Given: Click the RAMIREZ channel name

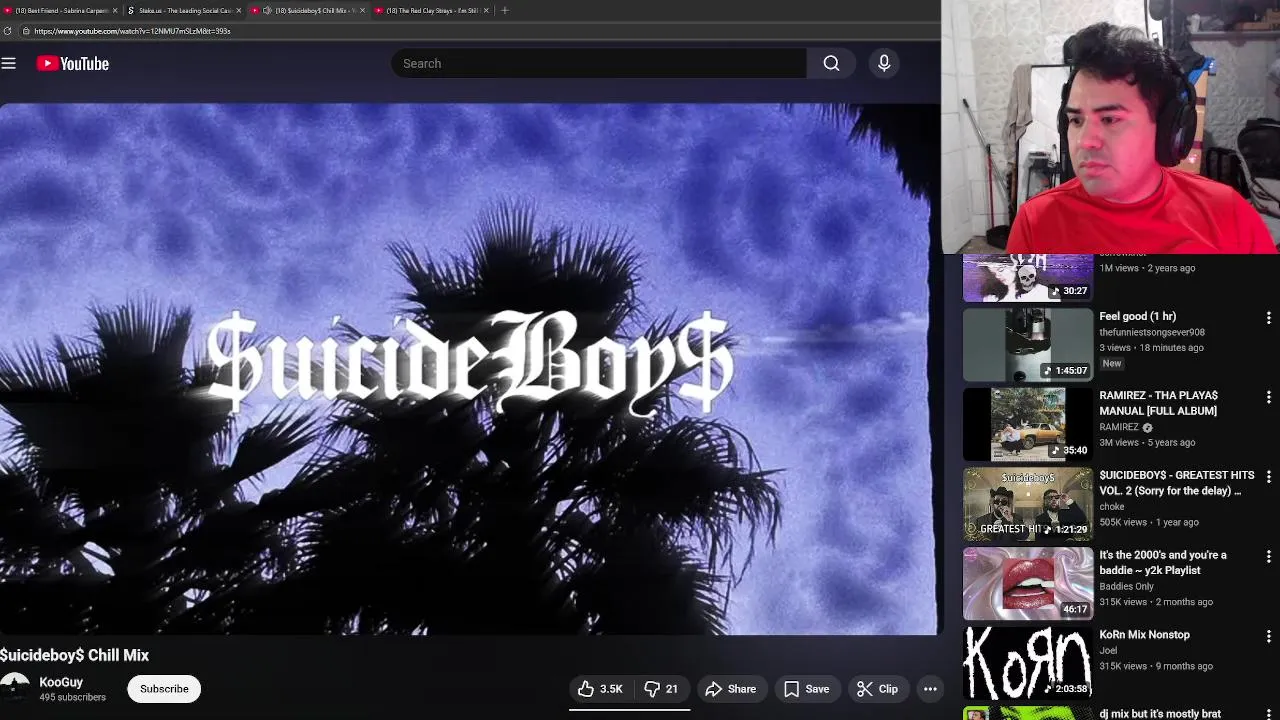Looking at the screenshot, I should click(x=1119, y=427).
